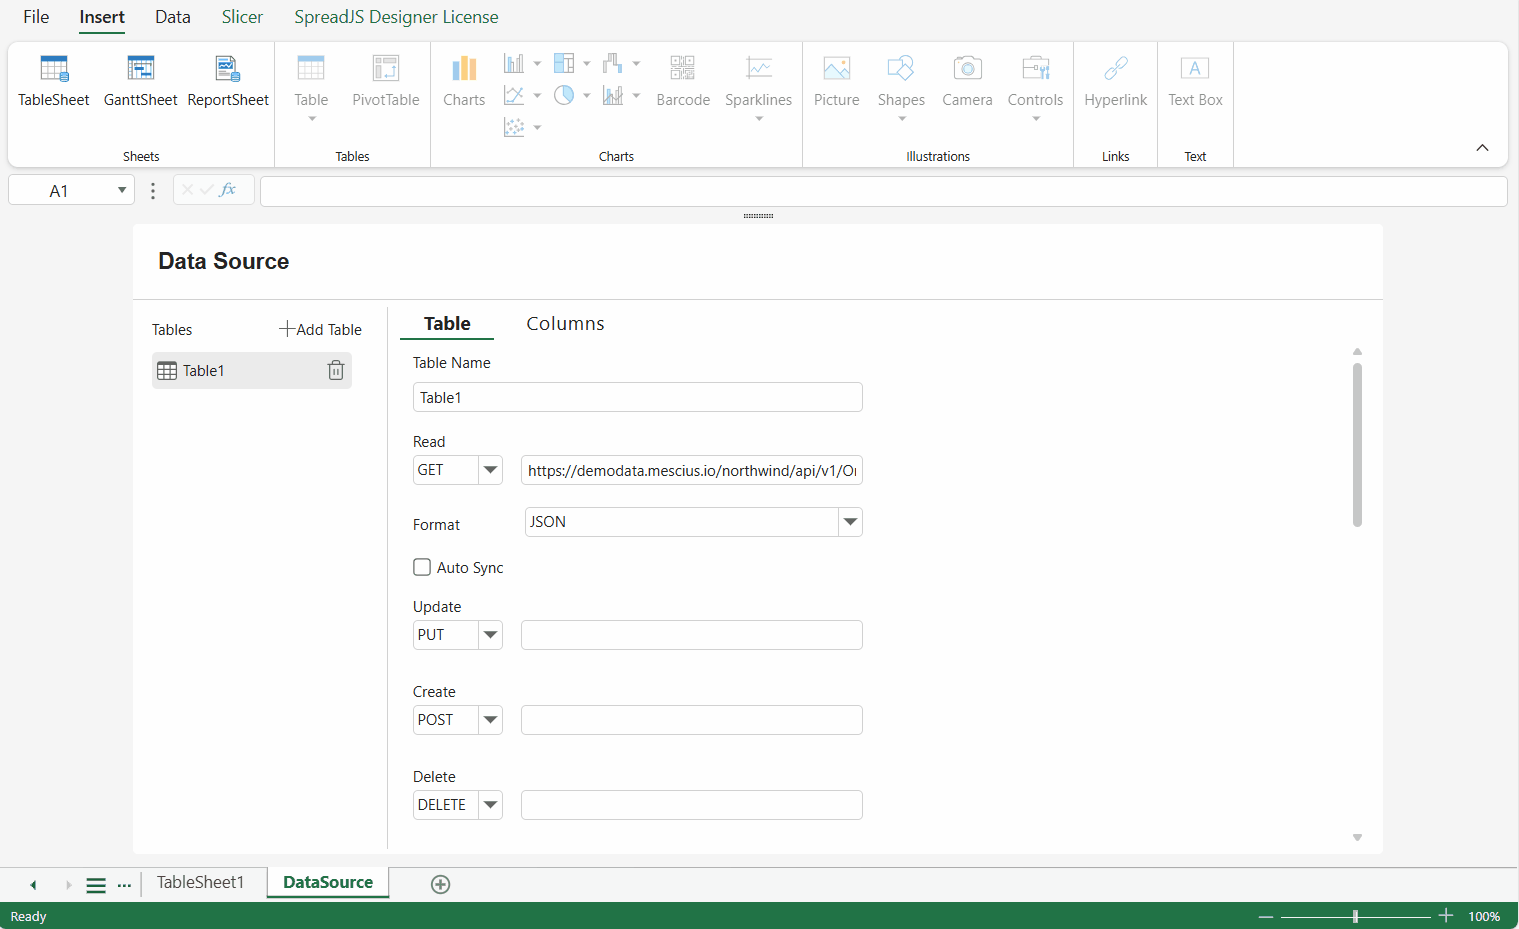Click the zoom in plus icon
Viewport: 1519px width, 929px height.
[x=1446, y=916]
